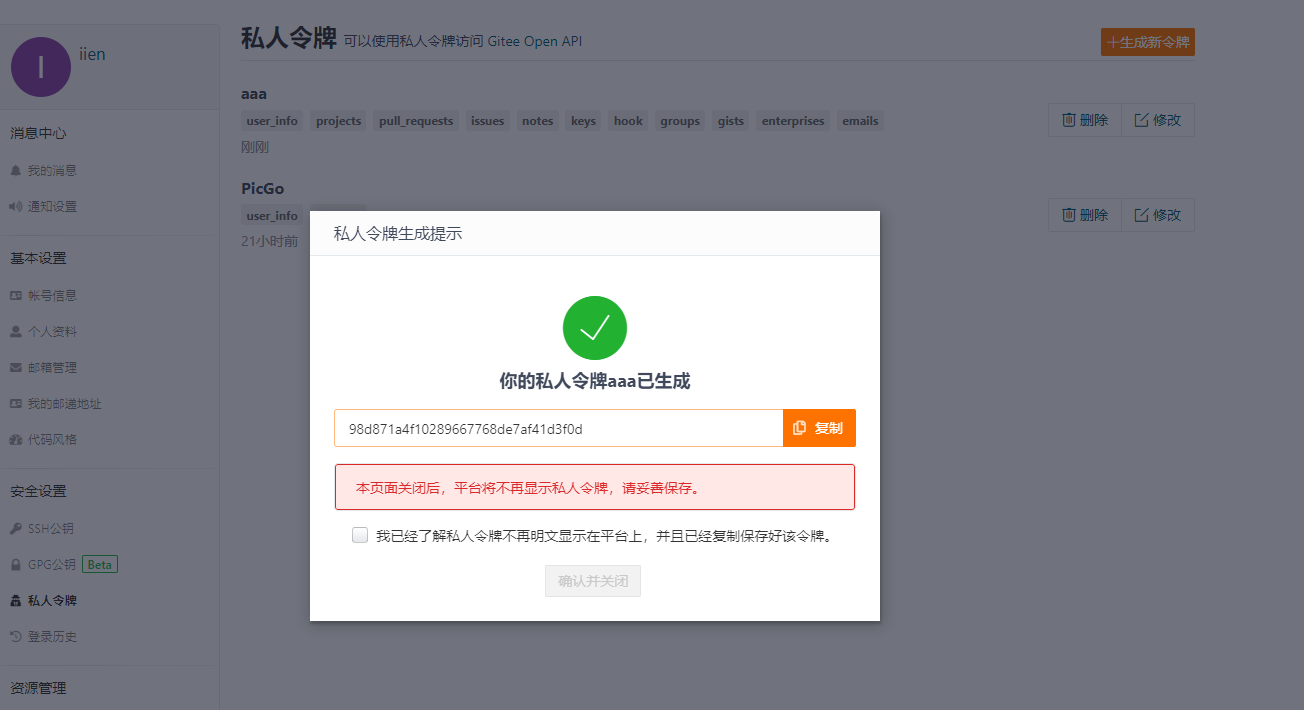The image size is (1304, 710).
Task: Open 个人资料 in sidebar
Action: coord(52,331)
